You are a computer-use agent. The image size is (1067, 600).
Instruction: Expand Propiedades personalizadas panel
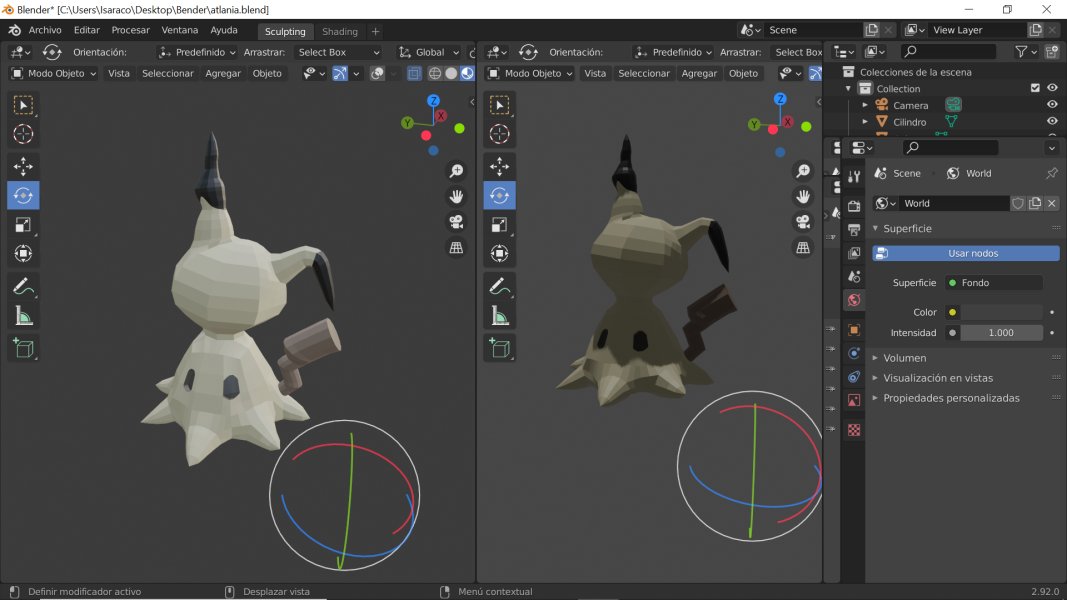click(951, 398)
